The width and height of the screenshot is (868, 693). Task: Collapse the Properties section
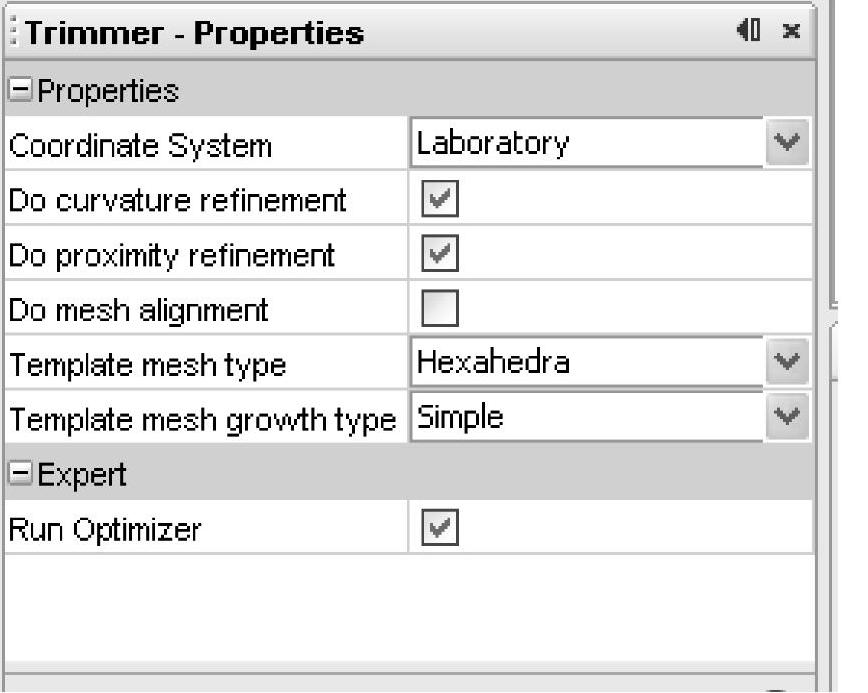click(x=20, y=89)
